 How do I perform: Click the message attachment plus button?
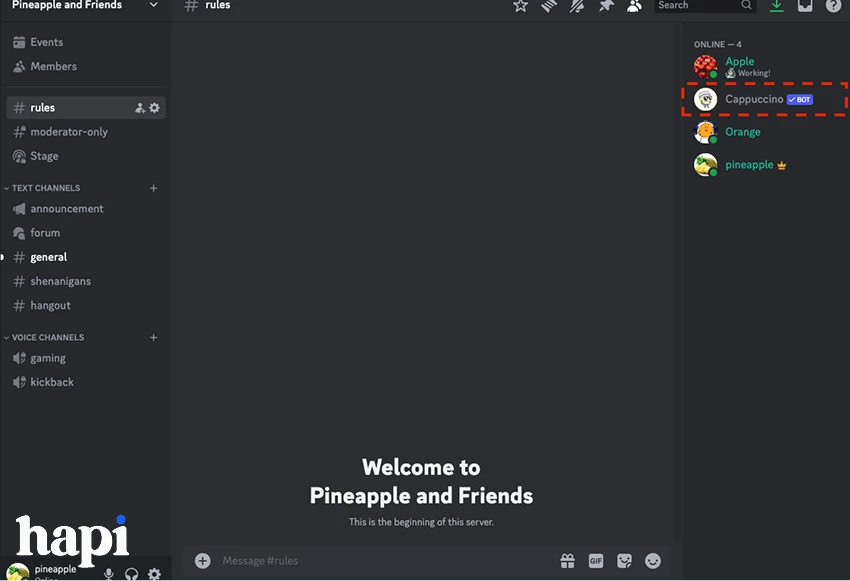pos(203,561)
